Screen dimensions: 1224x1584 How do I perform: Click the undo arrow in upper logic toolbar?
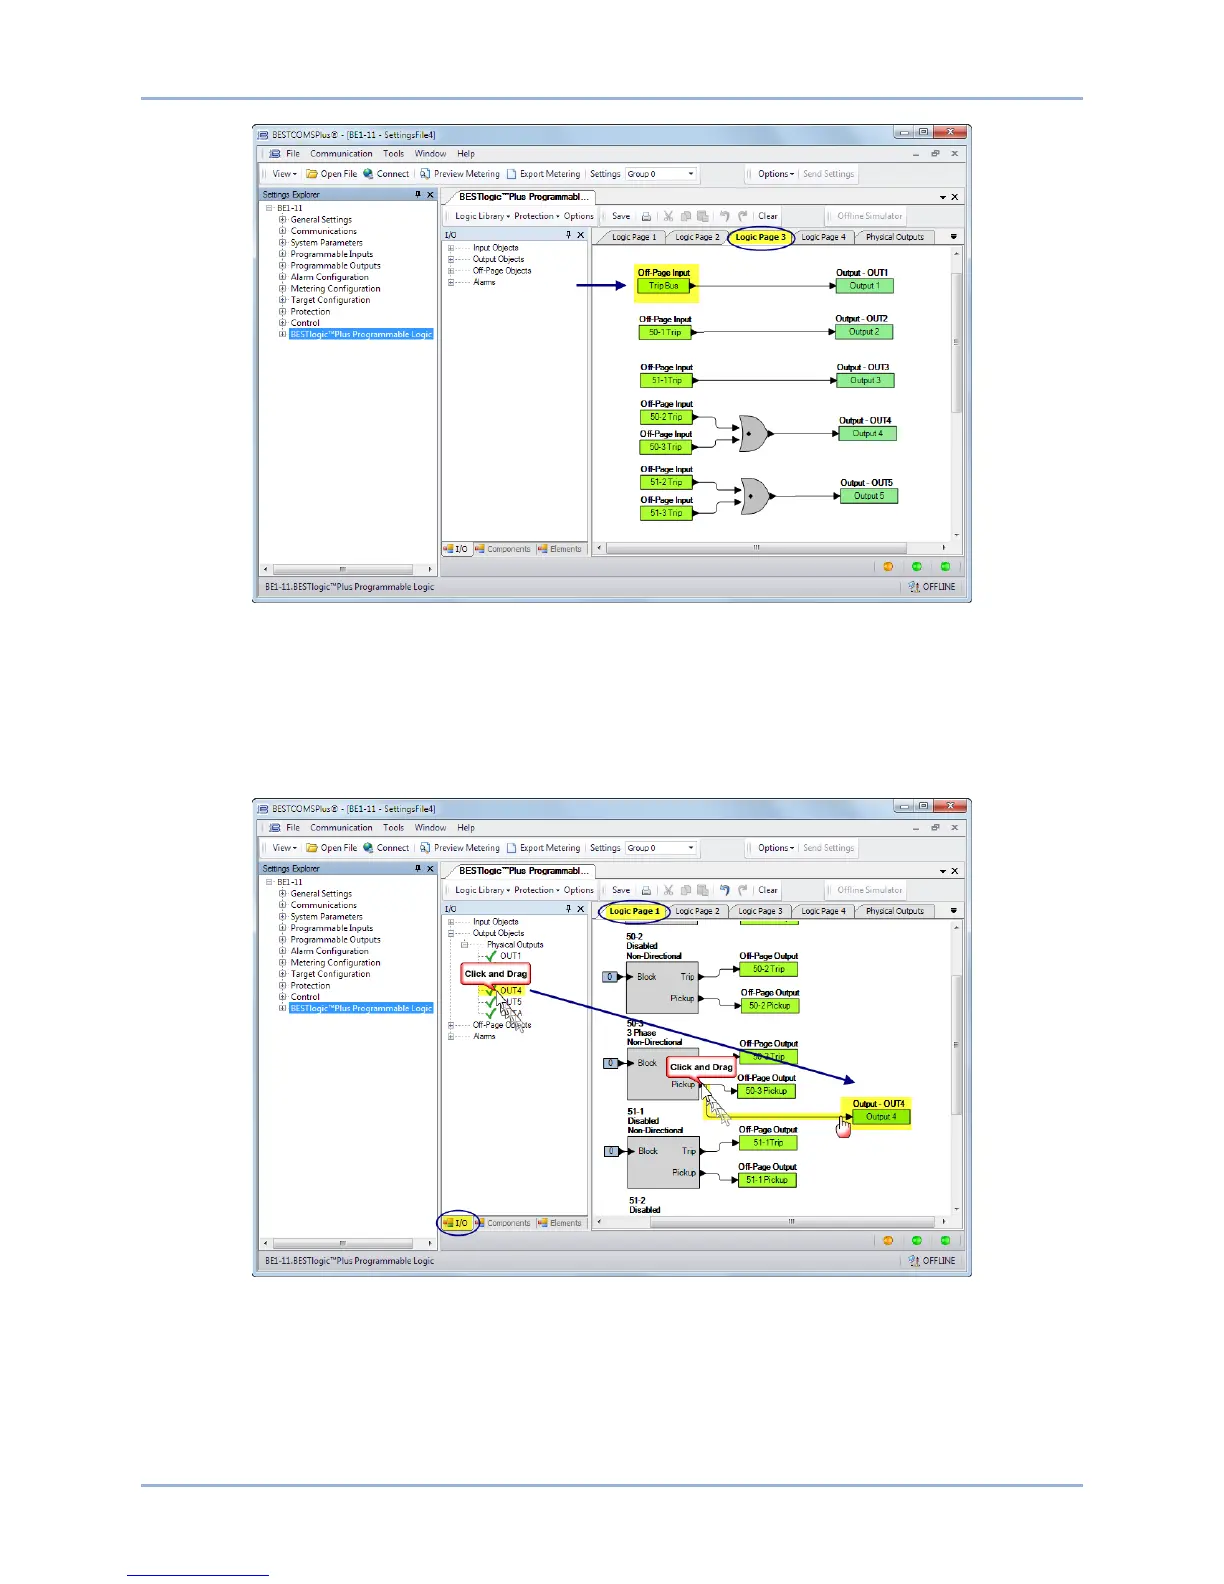coord(724,216)
